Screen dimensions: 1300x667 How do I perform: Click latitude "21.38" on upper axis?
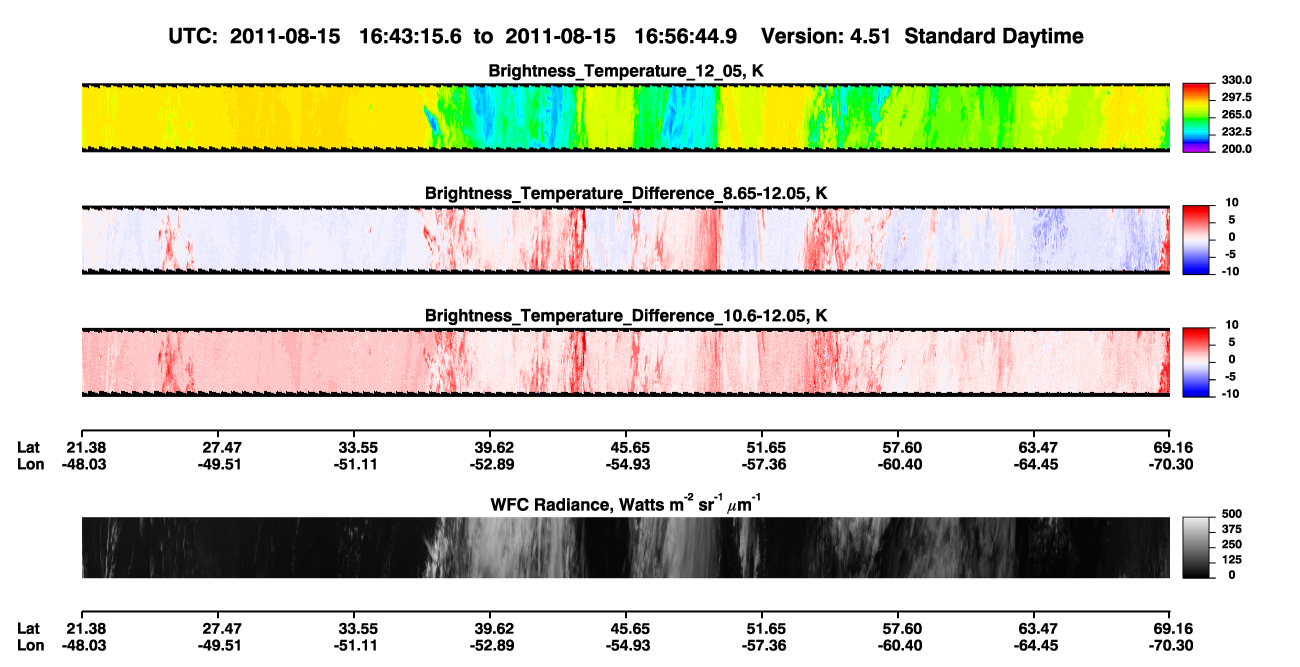(86, 448)
